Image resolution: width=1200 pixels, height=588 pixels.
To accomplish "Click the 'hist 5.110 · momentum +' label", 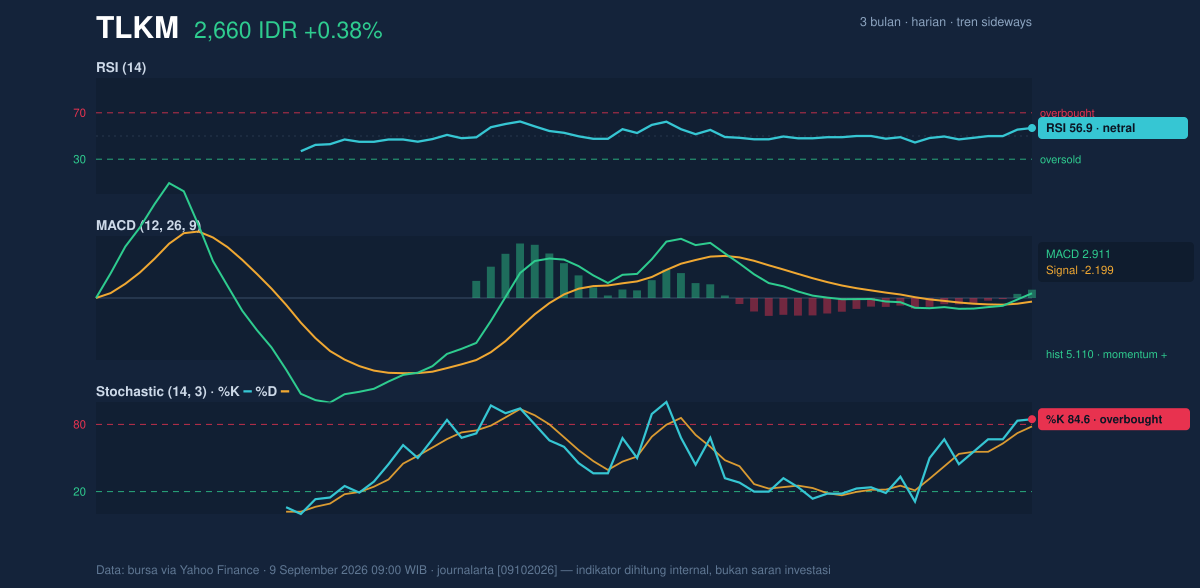I will pyautogui.click(x=1106, y=354).
